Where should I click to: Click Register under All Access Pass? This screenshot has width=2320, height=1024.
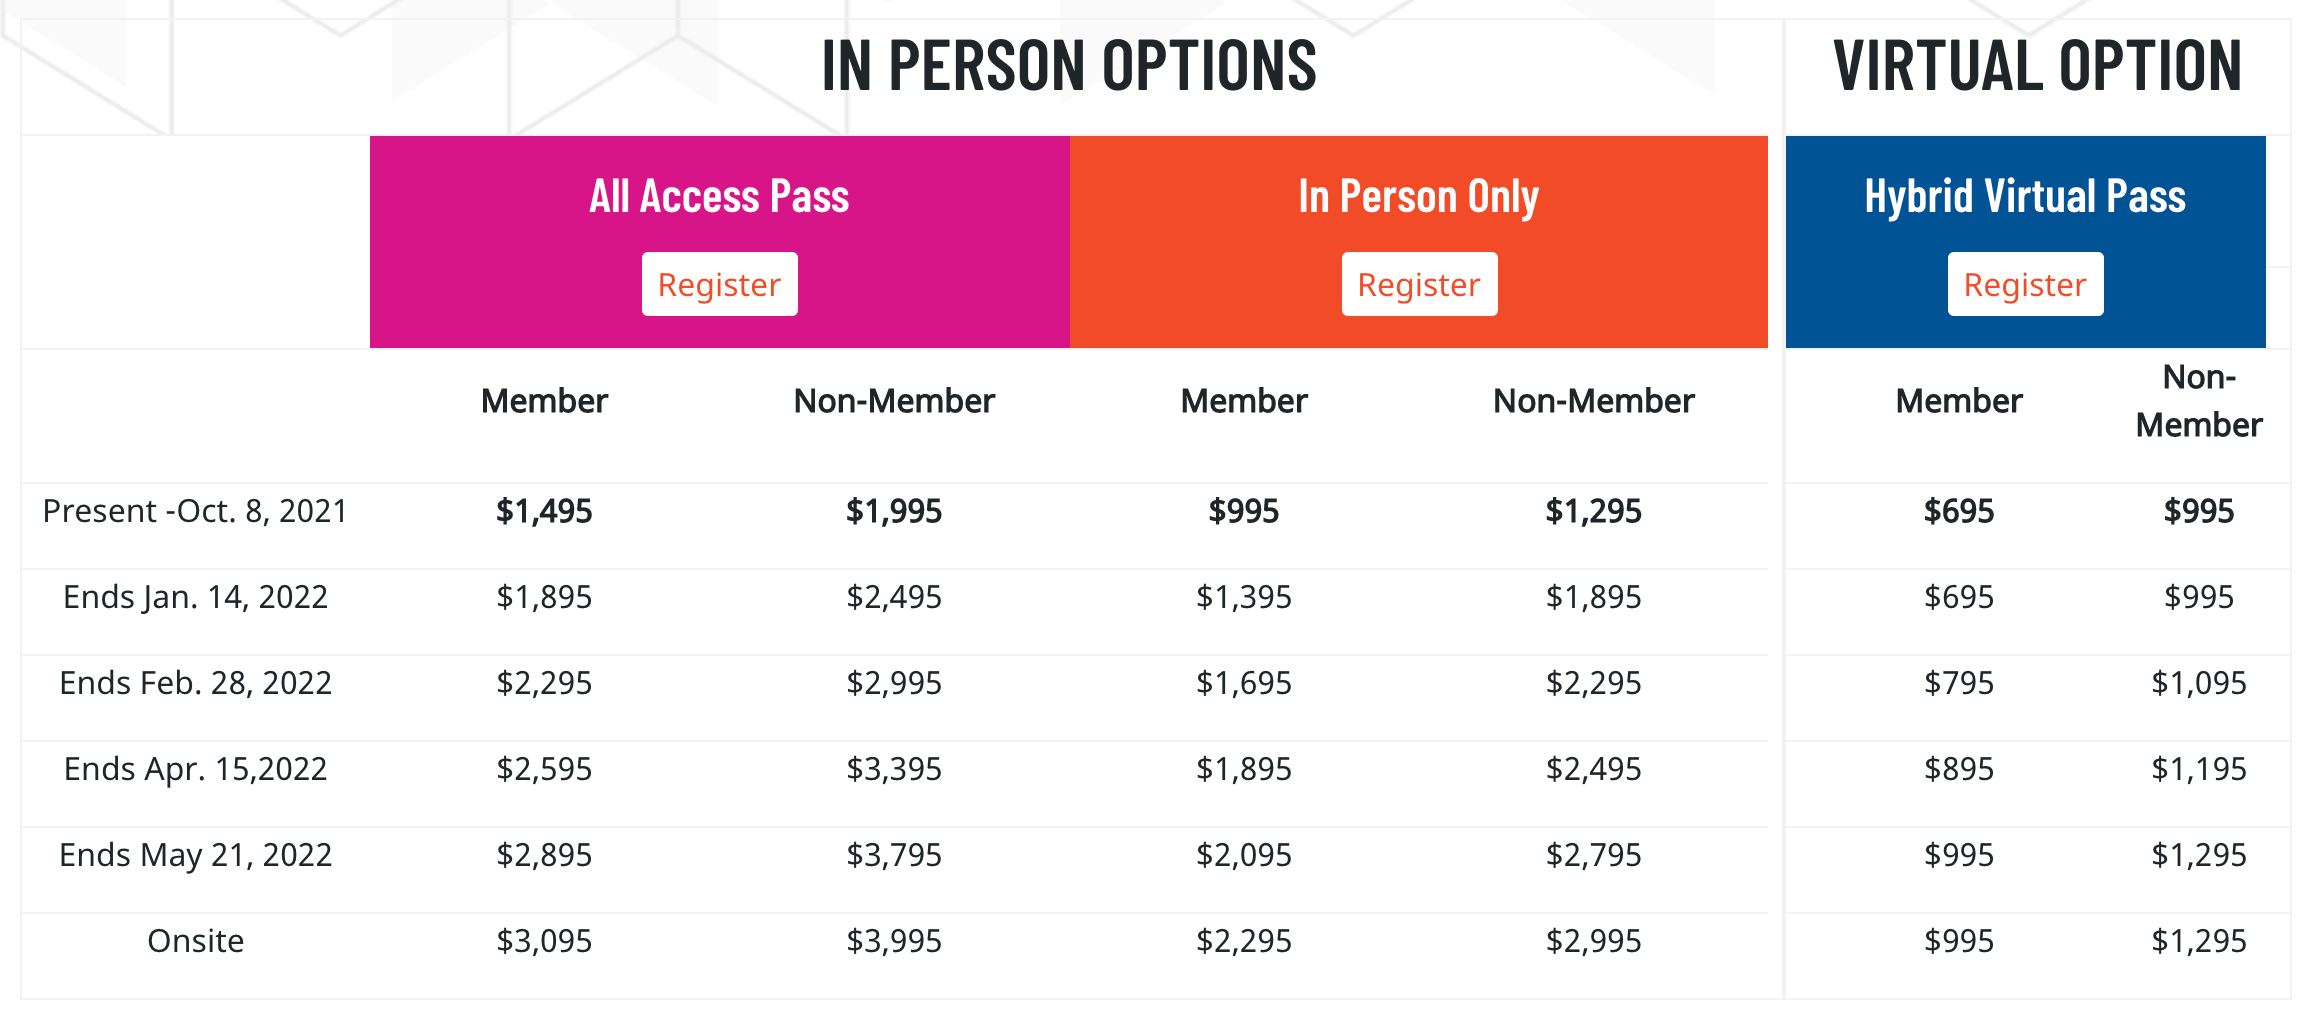tap(719, 285)
